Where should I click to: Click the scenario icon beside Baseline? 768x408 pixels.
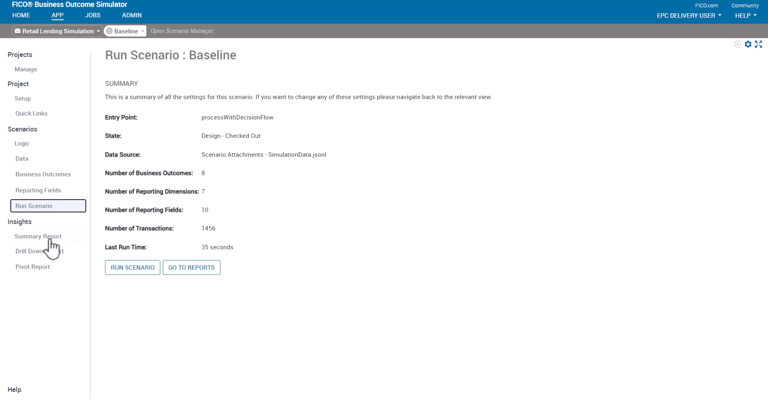tap(109, 31)
